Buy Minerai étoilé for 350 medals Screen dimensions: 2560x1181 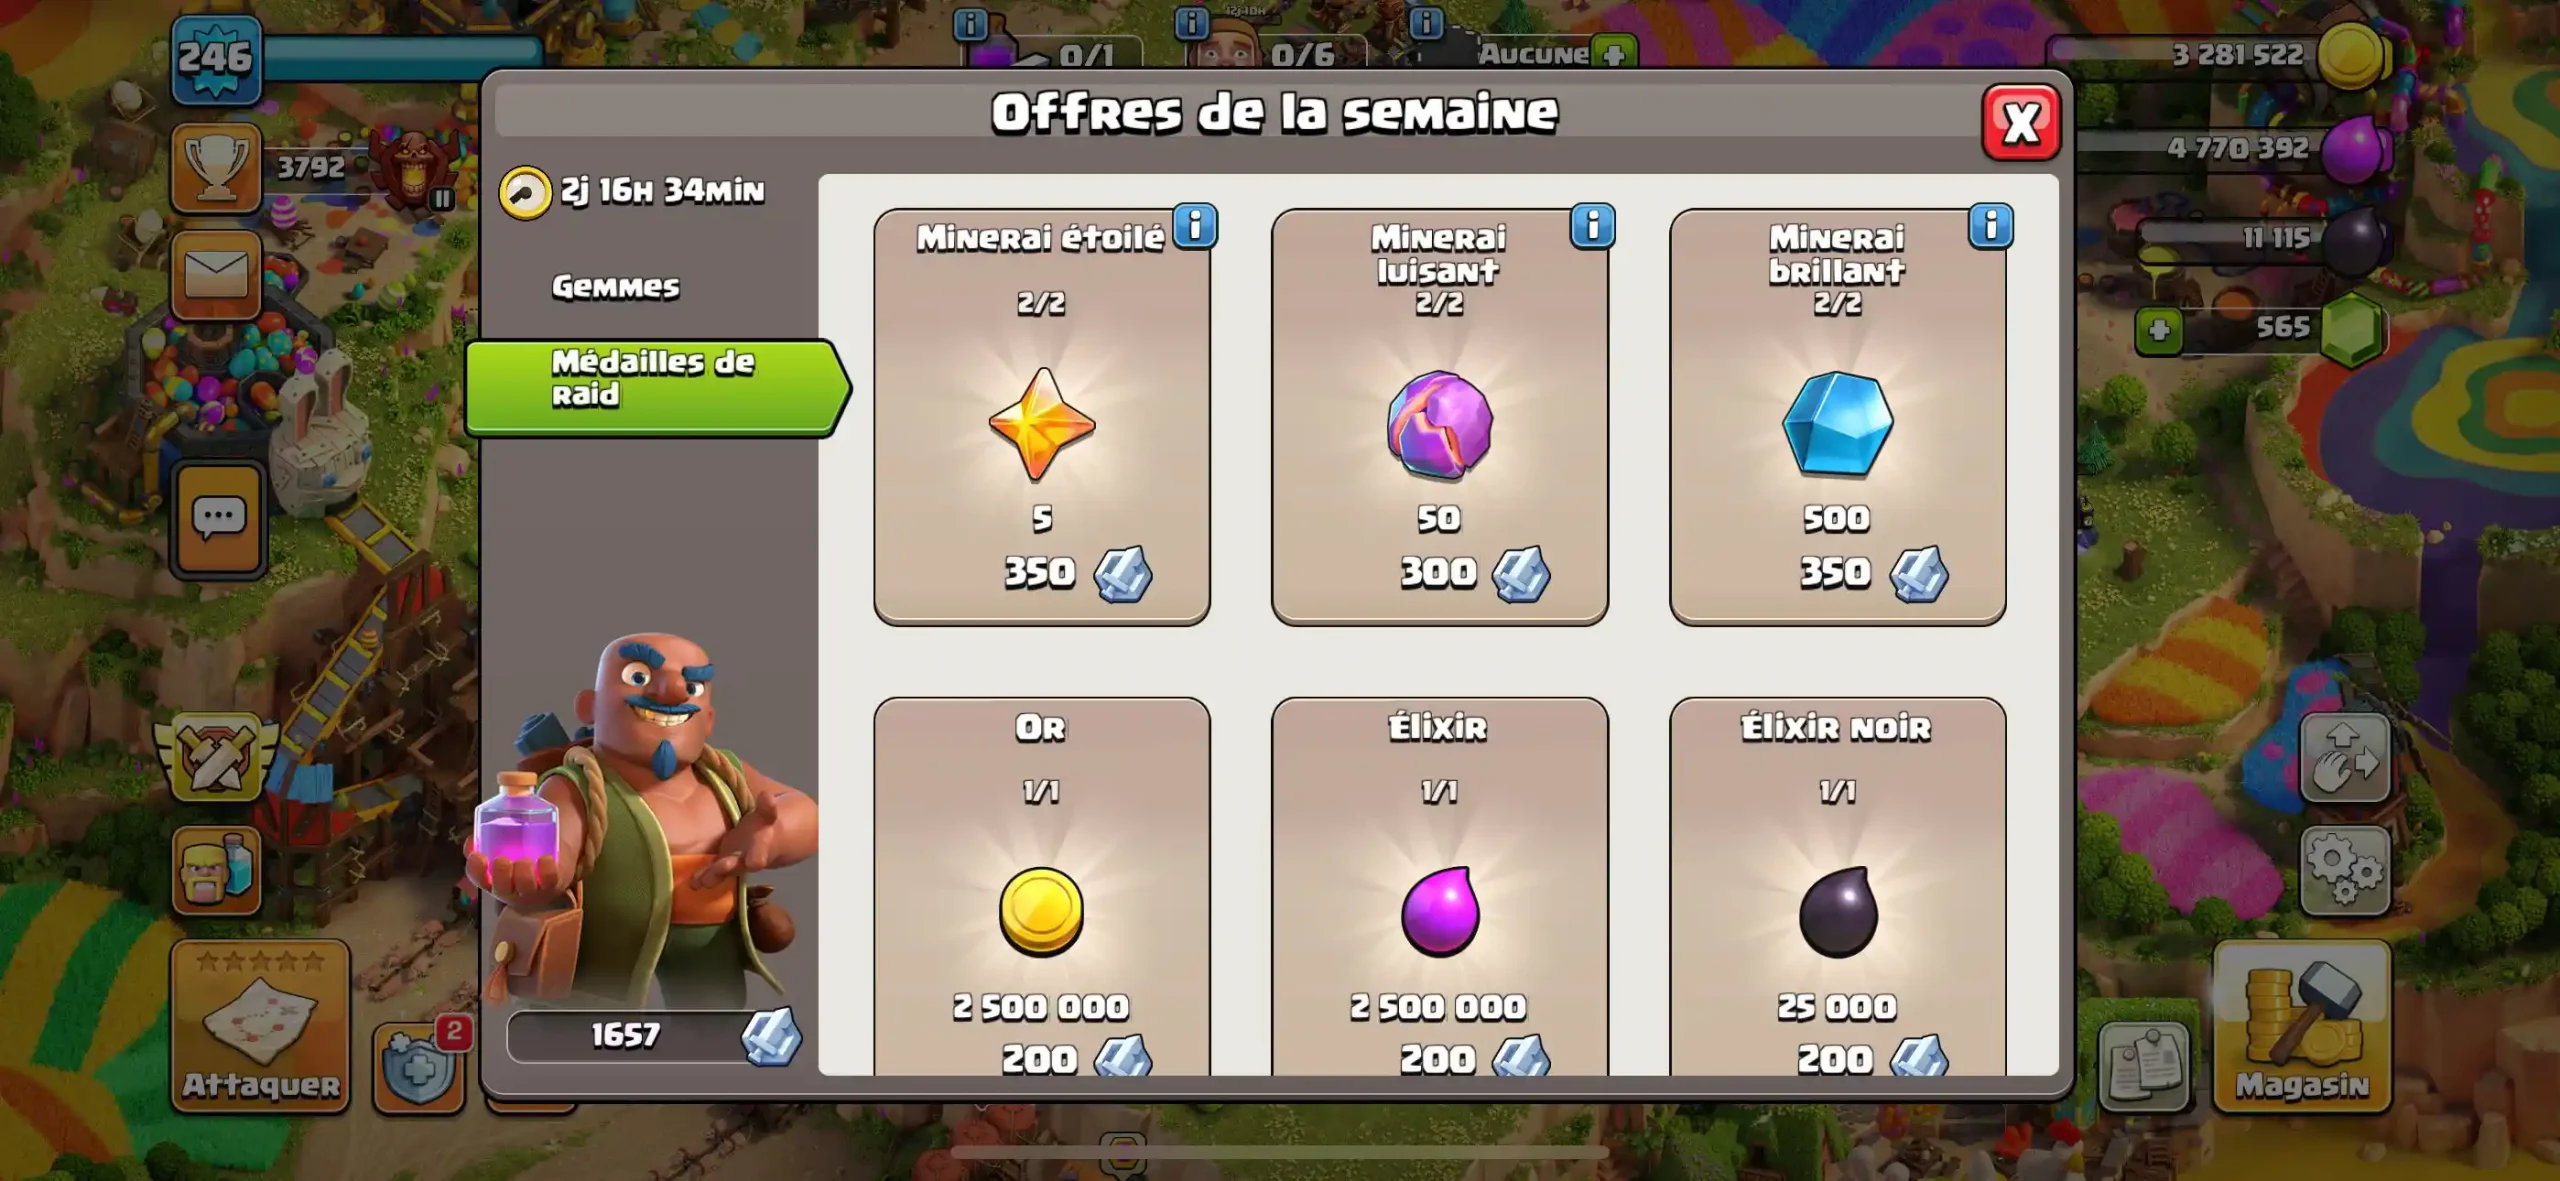1042,417
